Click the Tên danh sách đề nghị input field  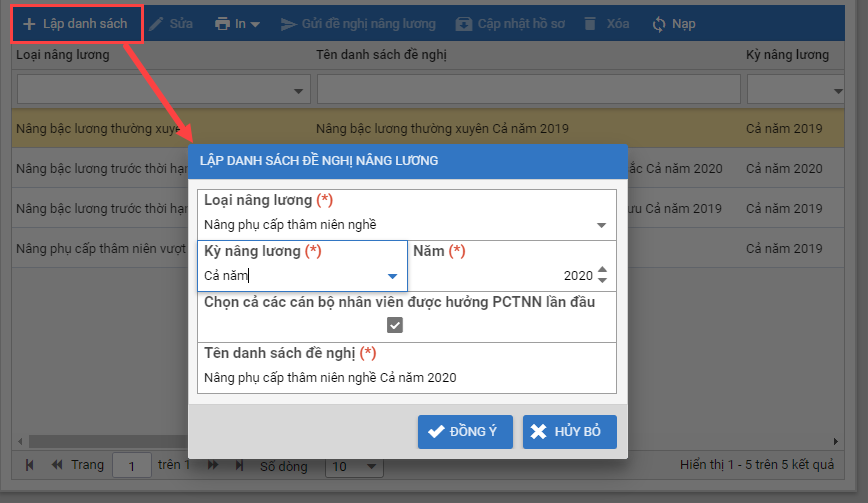pos(406,377)
